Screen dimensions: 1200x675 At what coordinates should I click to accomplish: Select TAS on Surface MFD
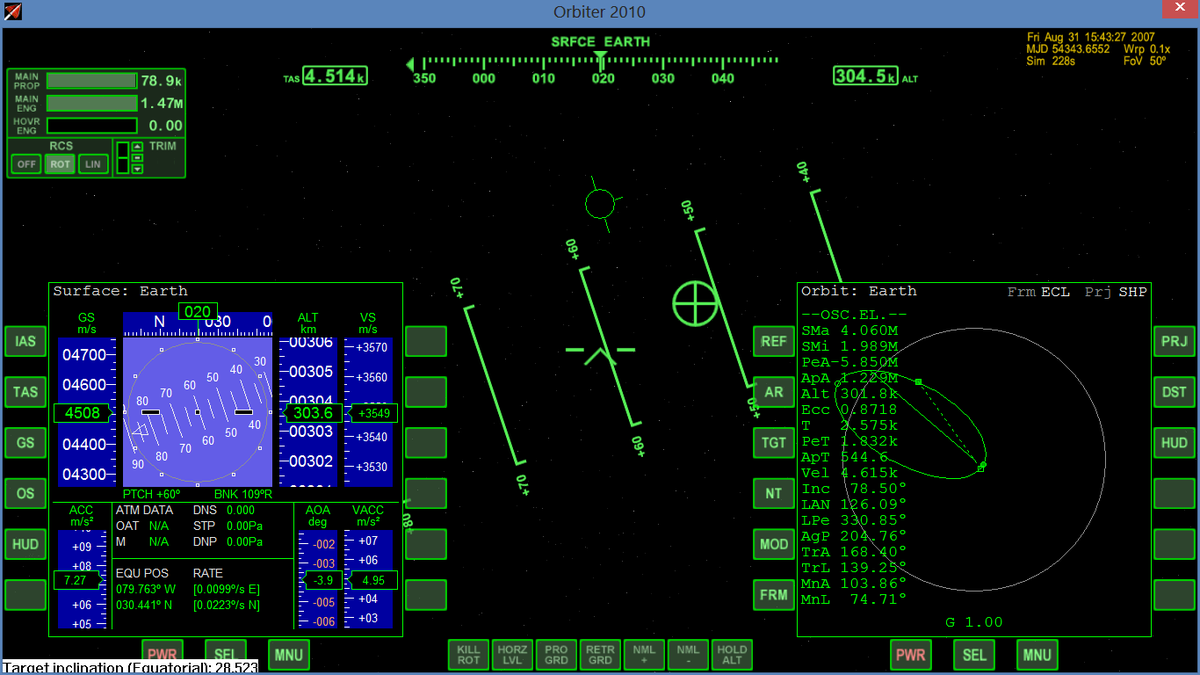pos(25,392)
